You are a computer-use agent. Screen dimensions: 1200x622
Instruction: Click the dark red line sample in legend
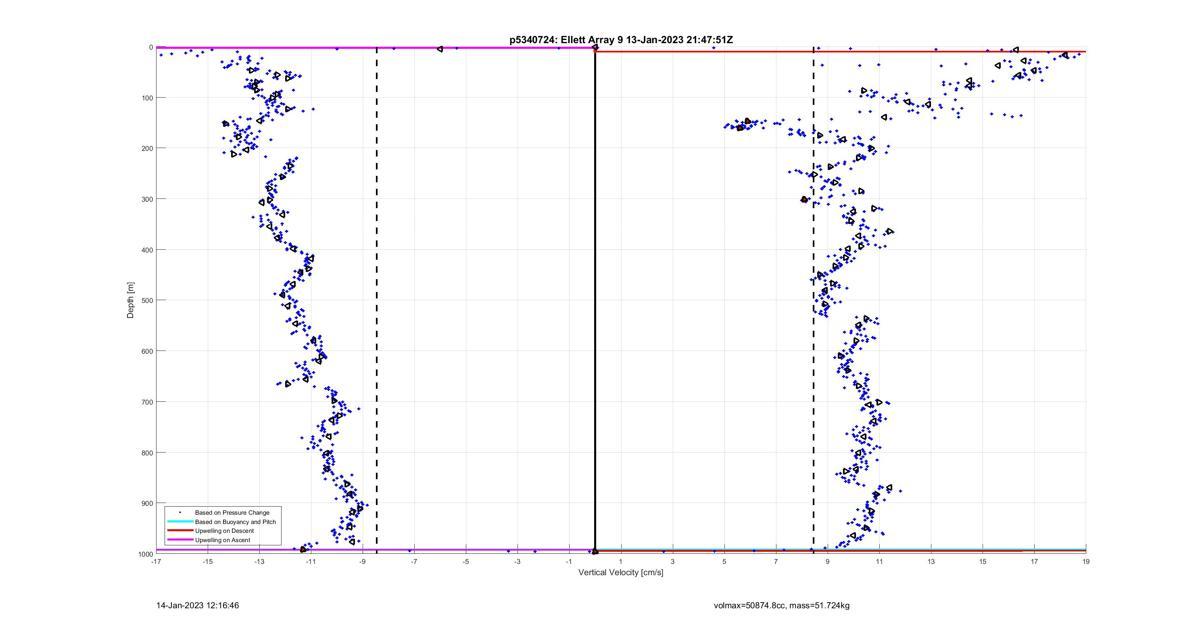[180, 531]
